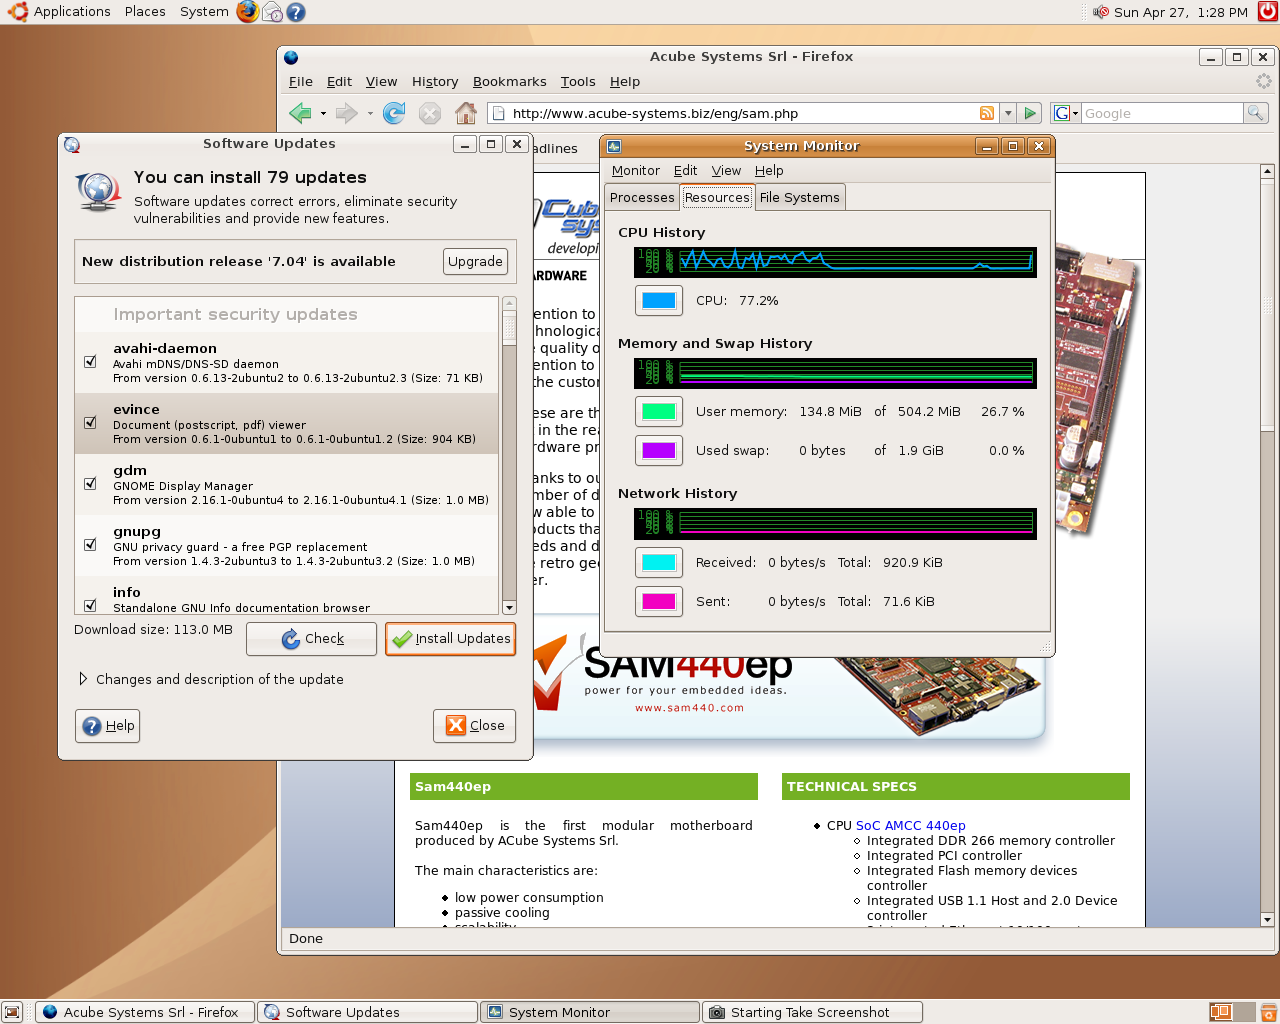Open the System menu in top panel

click(204, 12)
